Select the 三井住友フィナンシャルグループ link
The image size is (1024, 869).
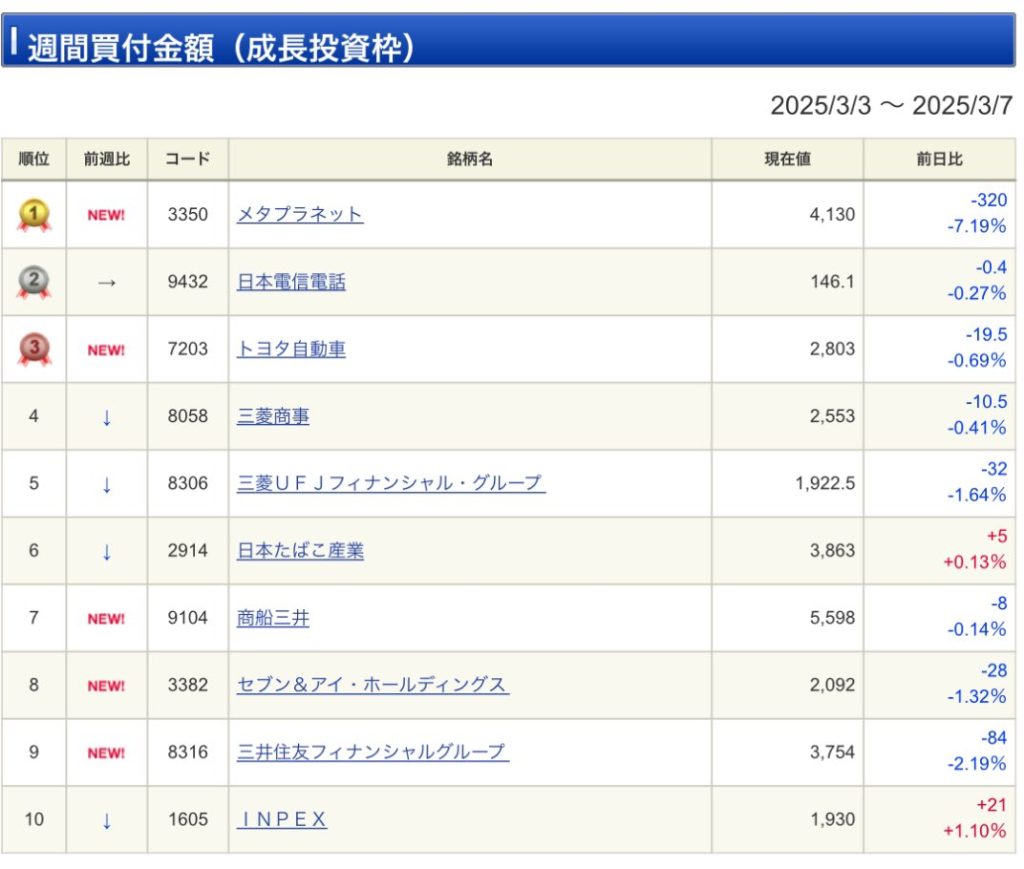[372, 753]
